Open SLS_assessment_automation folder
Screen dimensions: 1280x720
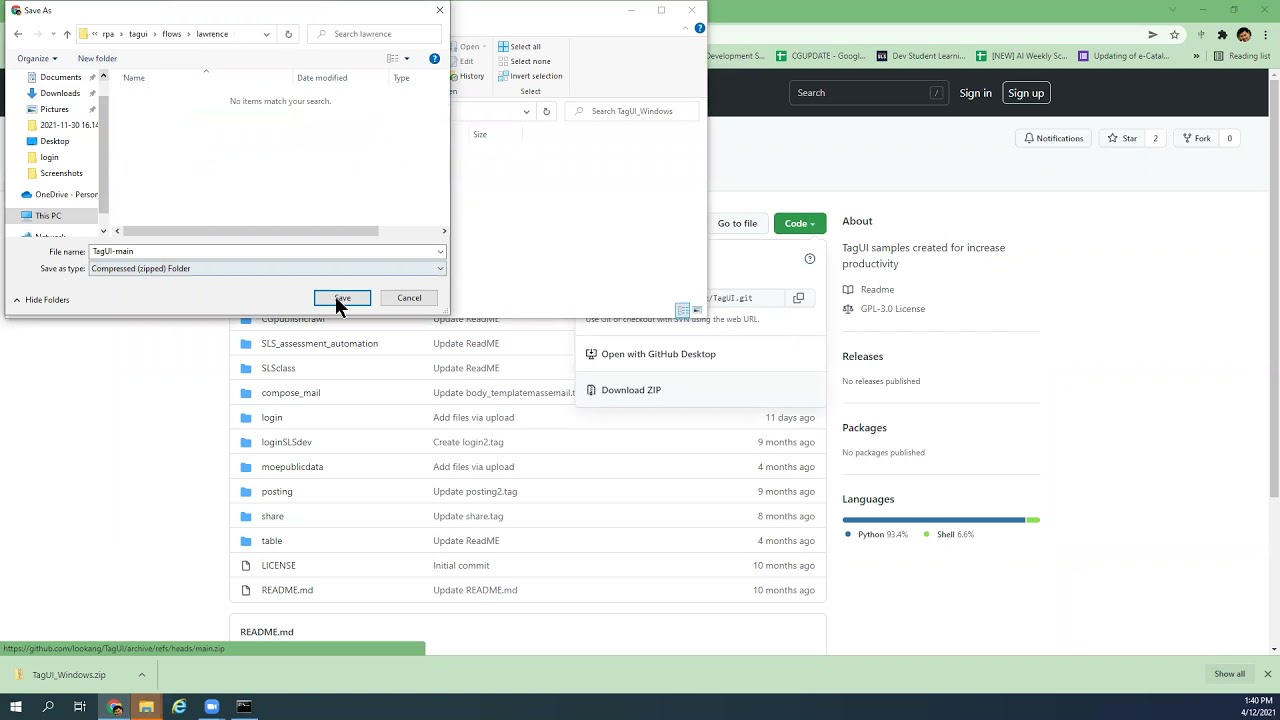tap(320, 343)
